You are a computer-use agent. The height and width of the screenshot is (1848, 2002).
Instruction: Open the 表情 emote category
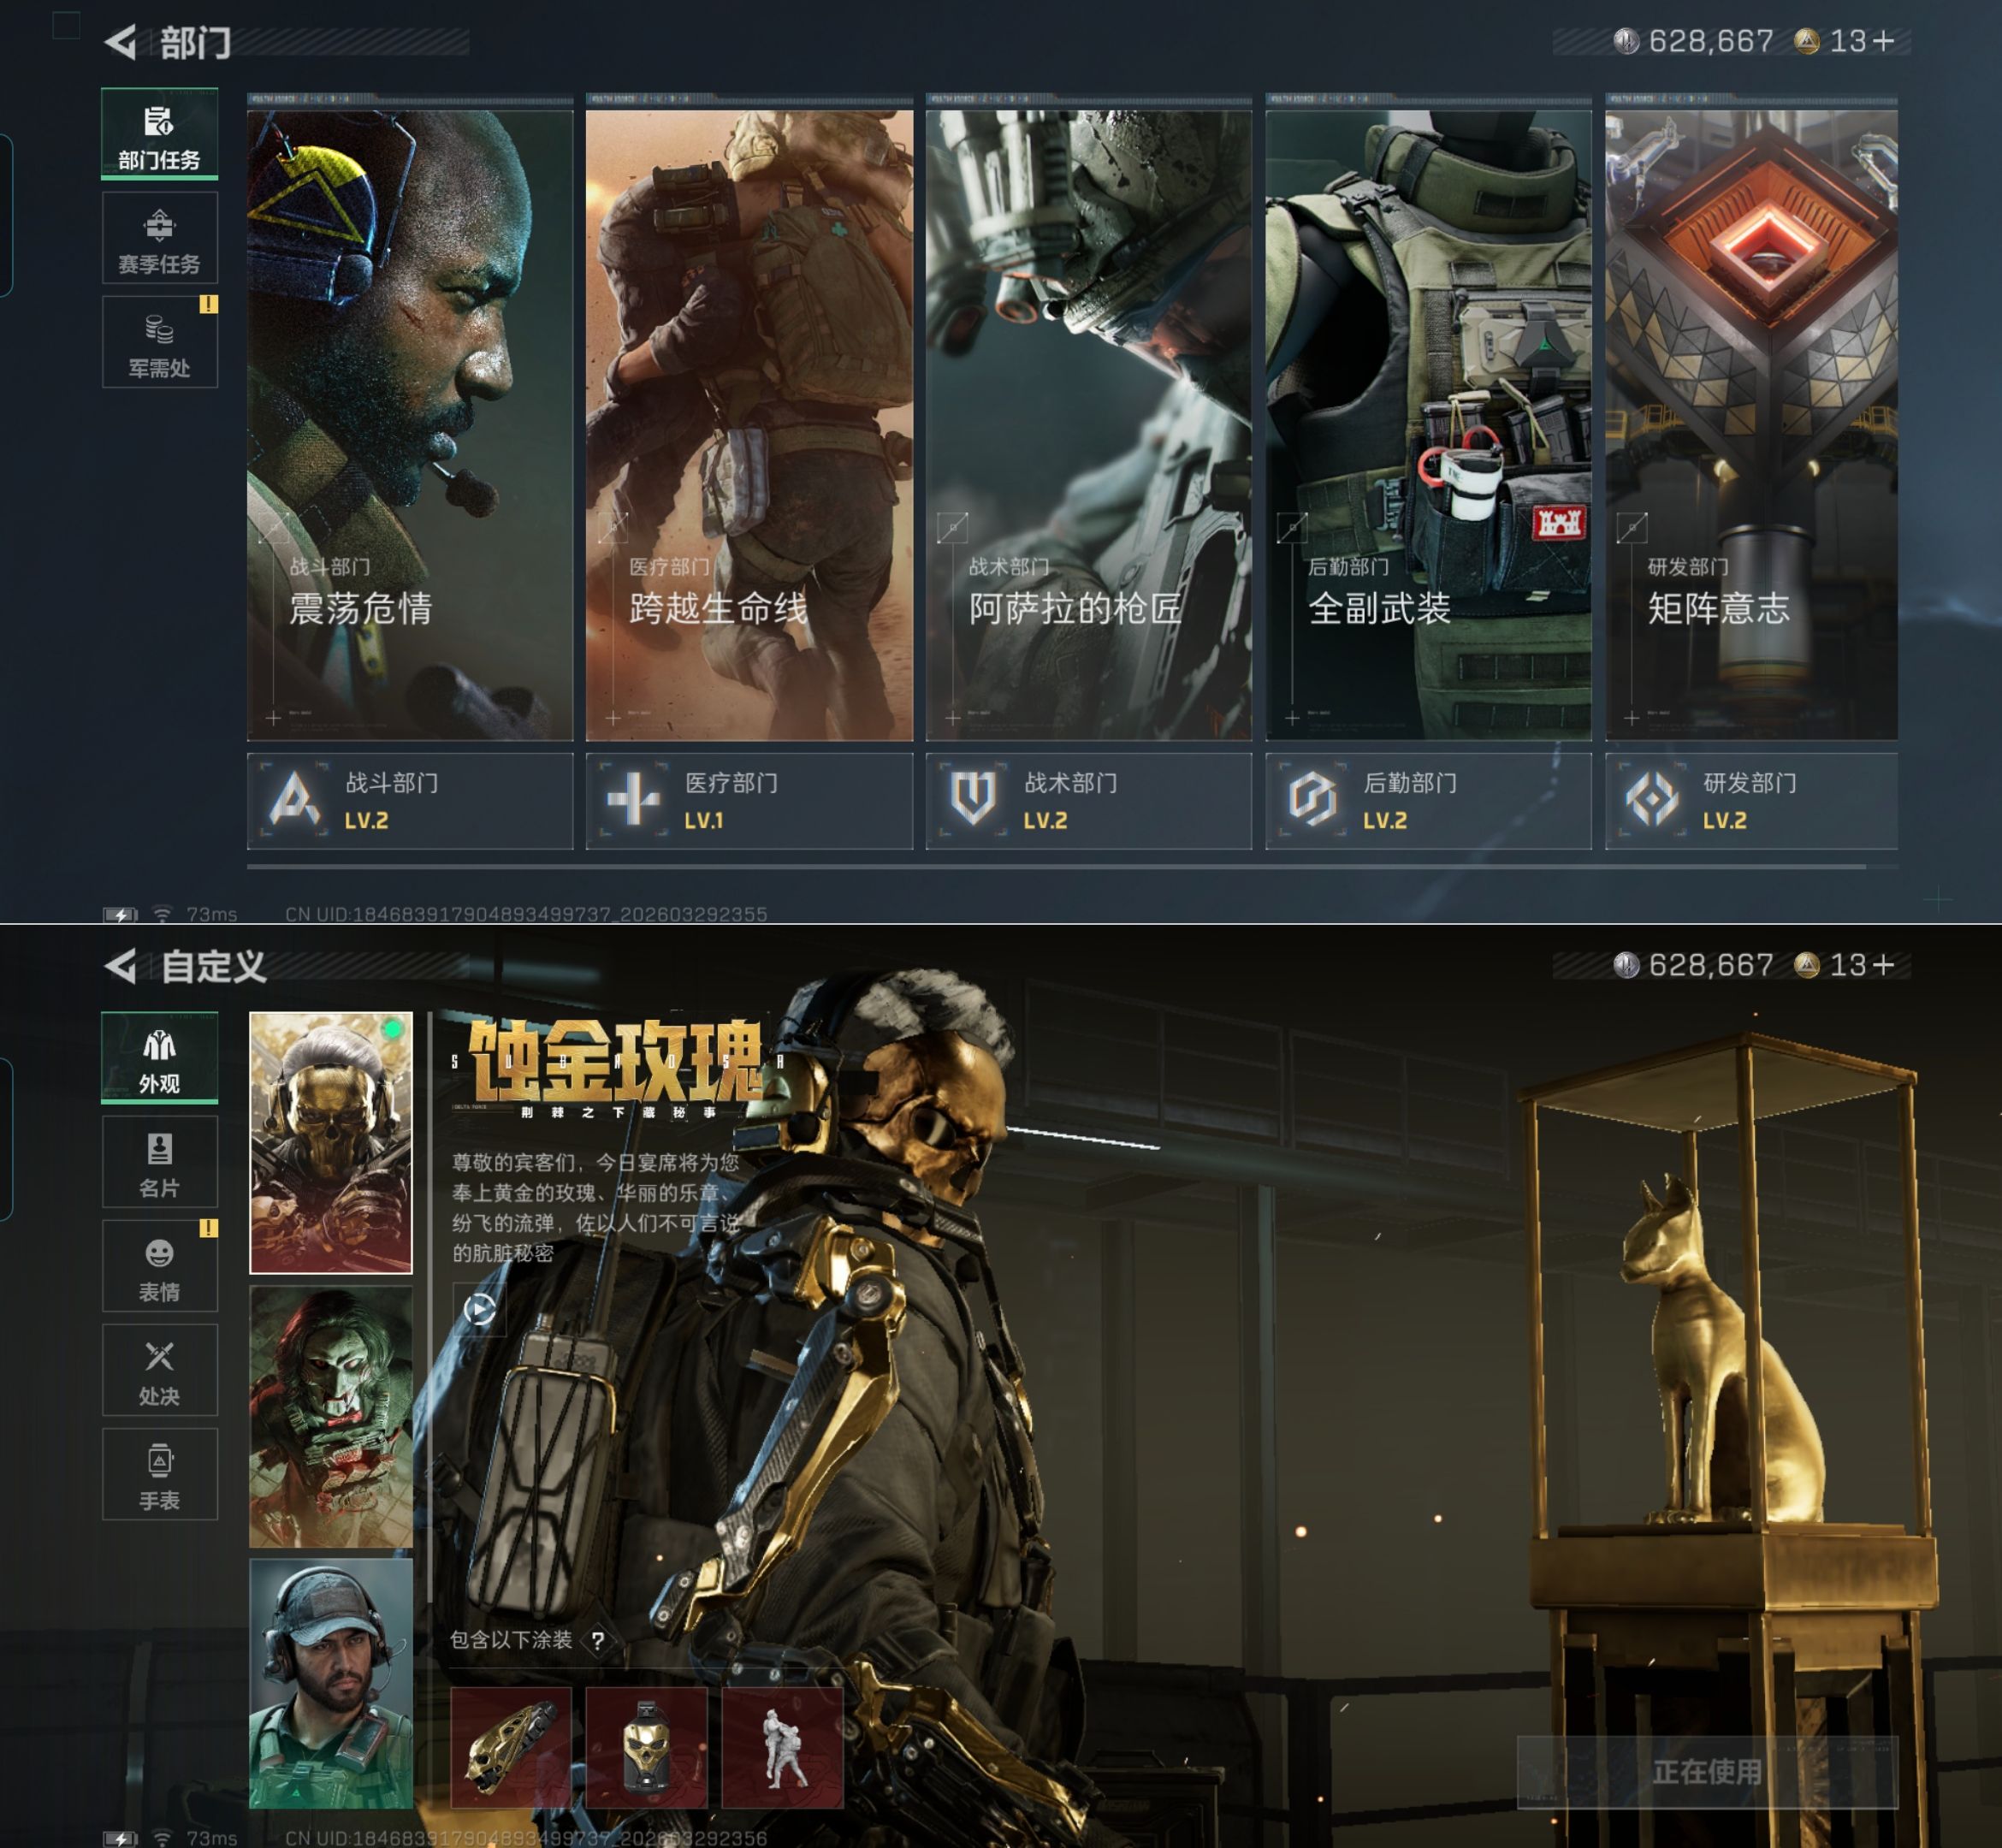coord(159,1266)
